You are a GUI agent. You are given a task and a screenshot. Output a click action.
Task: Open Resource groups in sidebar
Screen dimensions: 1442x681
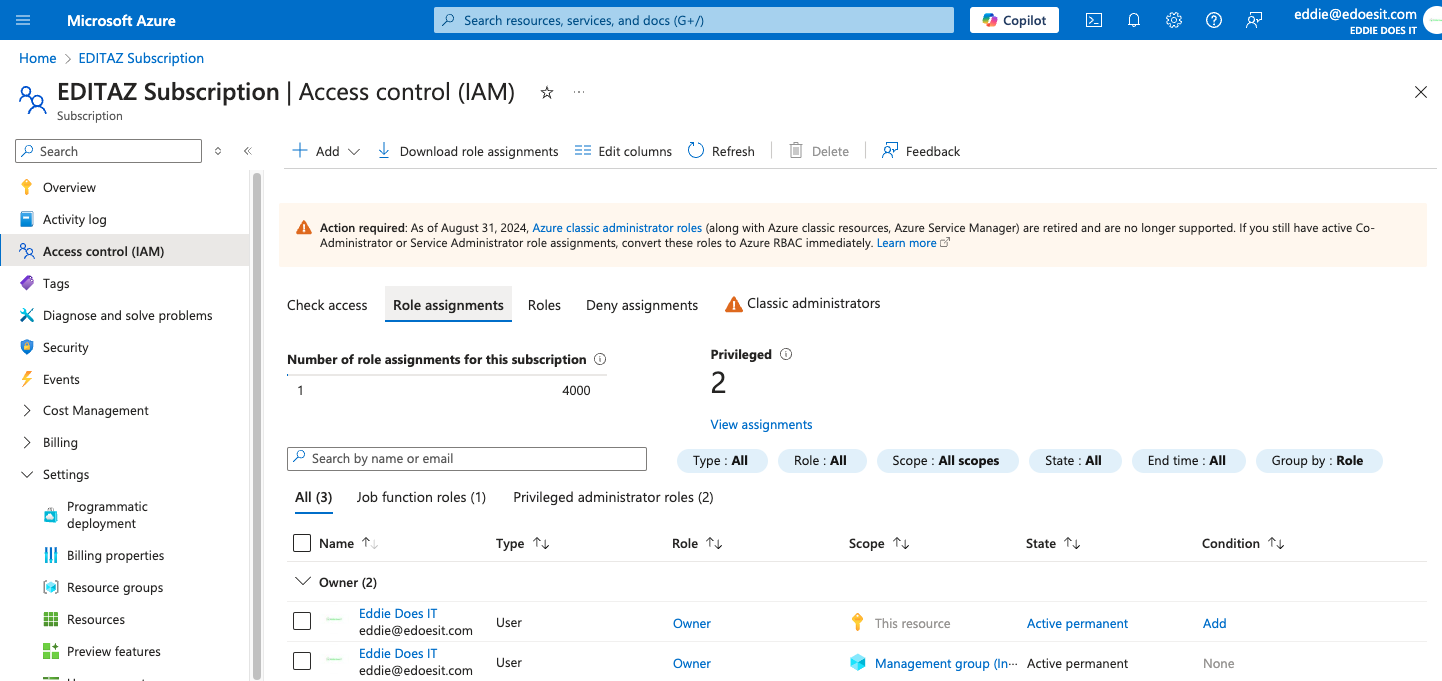(114, 587)
